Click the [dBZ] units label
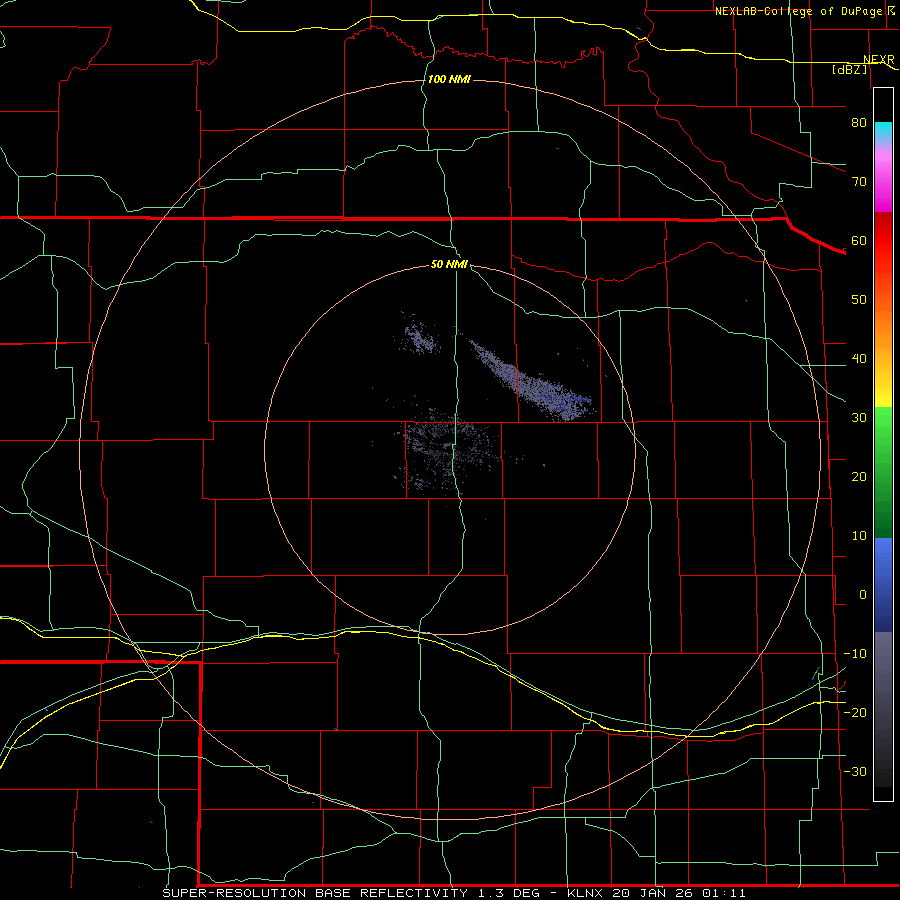The width and height of the screenshot is (900, 900). point(849,69)
